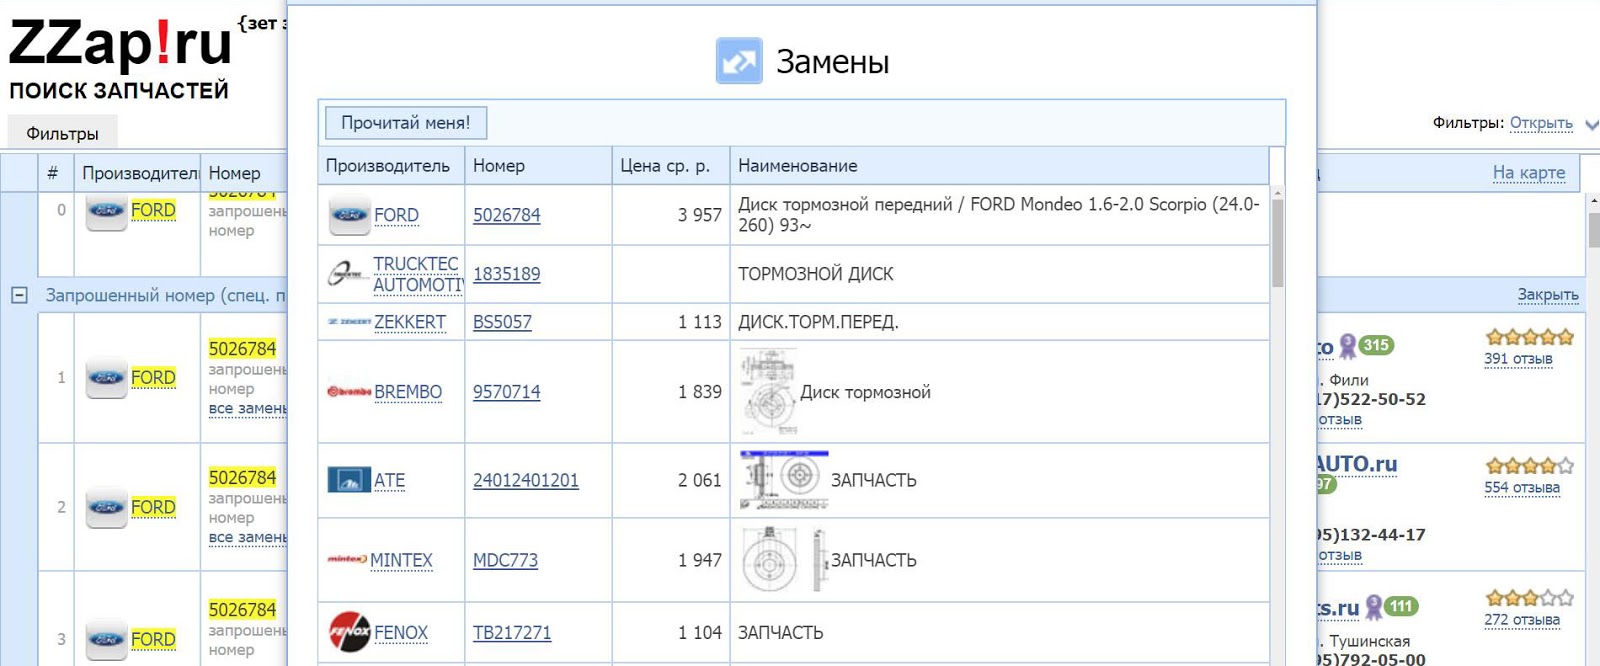This screenshot has width=1600, height=666.
Task: Open the TRUCKTEC AUTOMOTIVE manufacturer link
Action: click(x=417, y=274)
